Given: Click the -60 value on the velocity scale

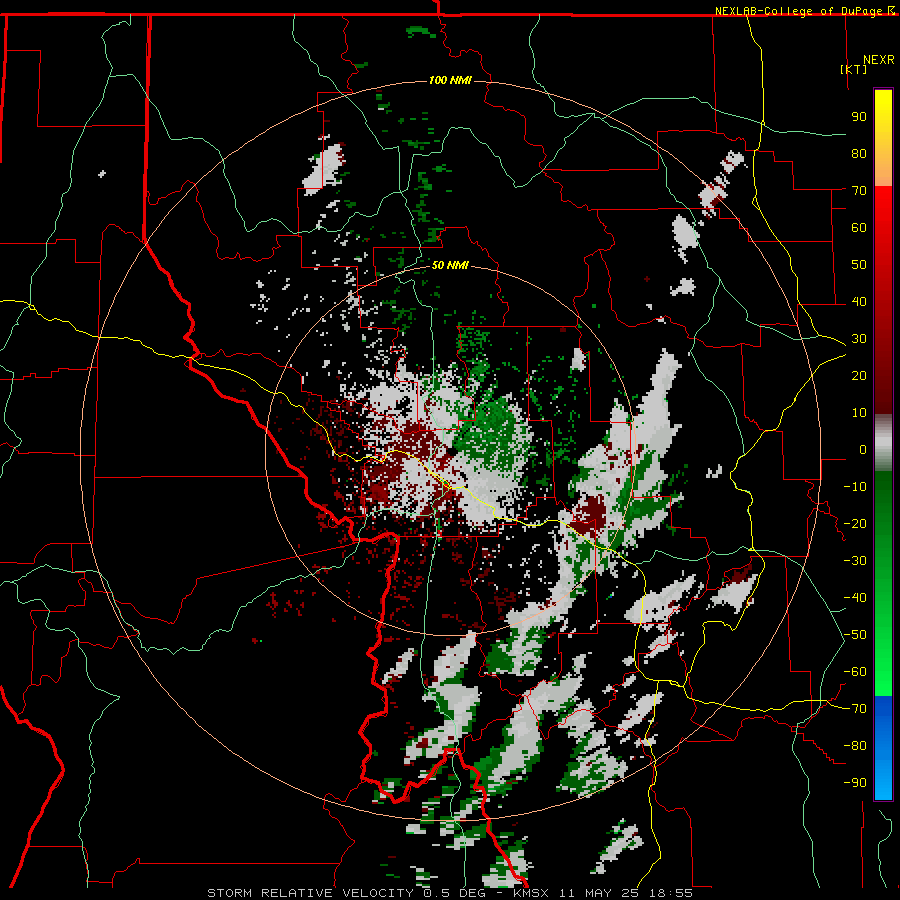Looking at the screenshot, I should pos(855,672).
